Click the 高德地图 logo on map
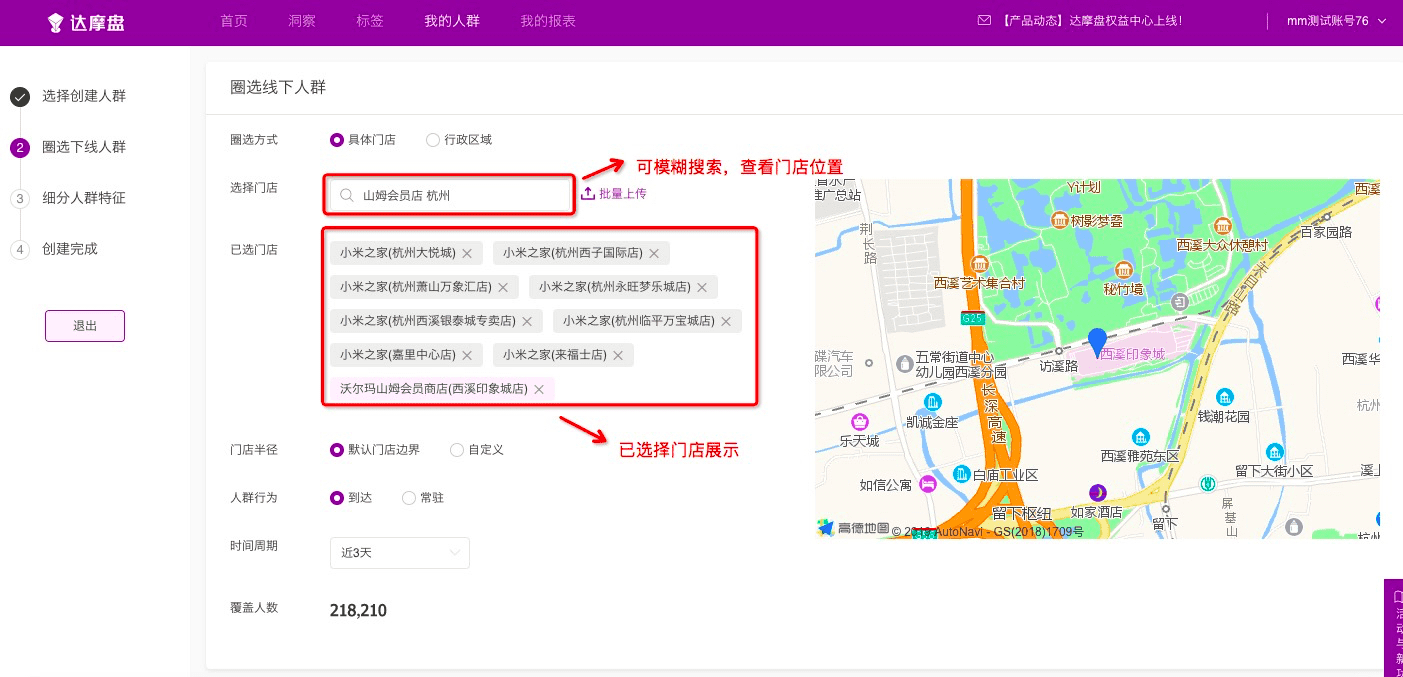The image size is (1403, 677). click(x=852, y=528)
